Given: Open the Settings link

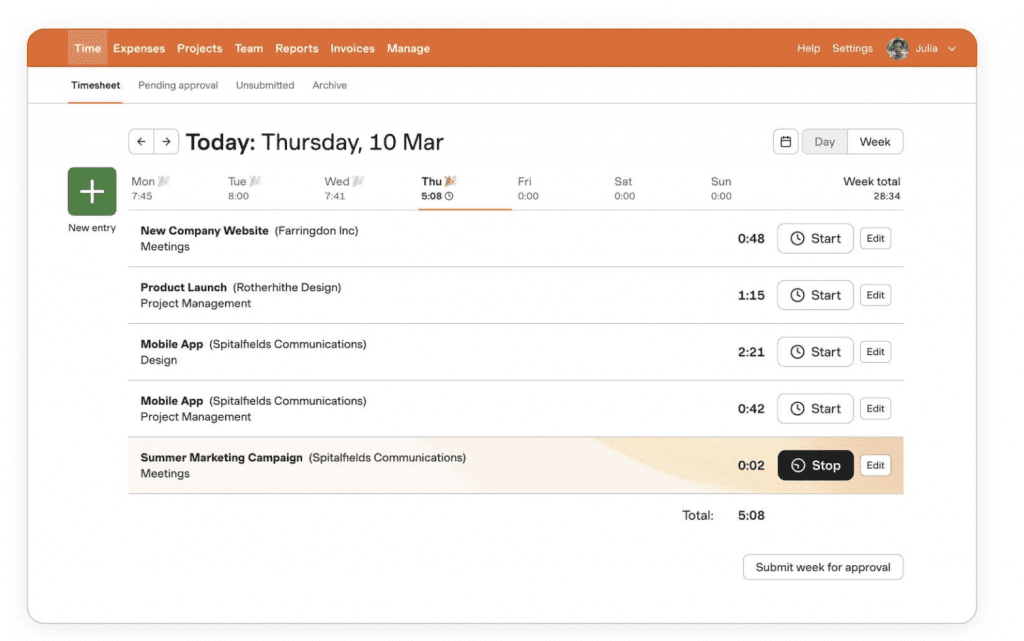Looking at the screenshot, I should (852, 49).
